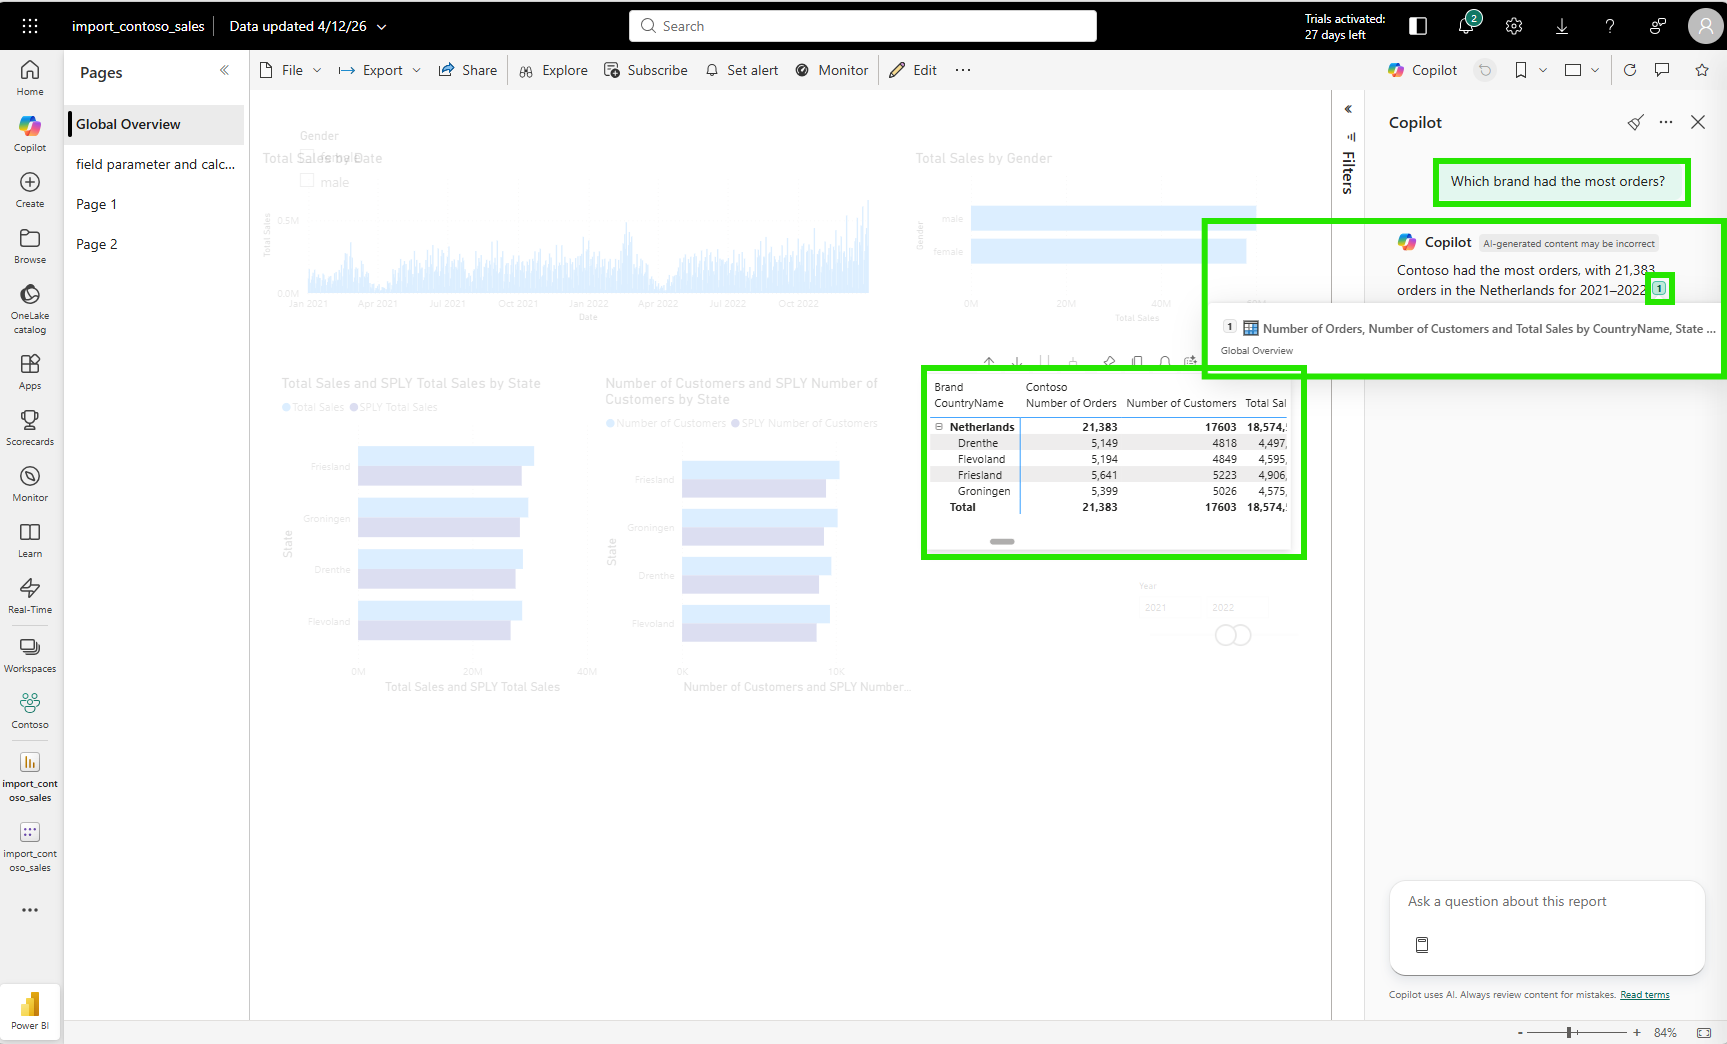Screen dimensions: 1727x1044
Task: Toggle the header pane layout icon
Action: (x=1418, y=26)
